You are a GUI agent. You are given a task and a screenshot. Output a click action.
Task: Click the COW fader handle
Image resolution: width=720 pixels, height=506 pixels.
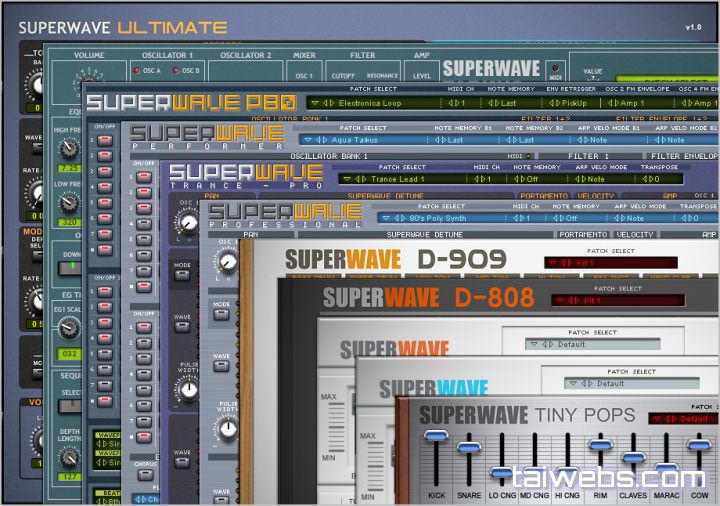(699, 444)
